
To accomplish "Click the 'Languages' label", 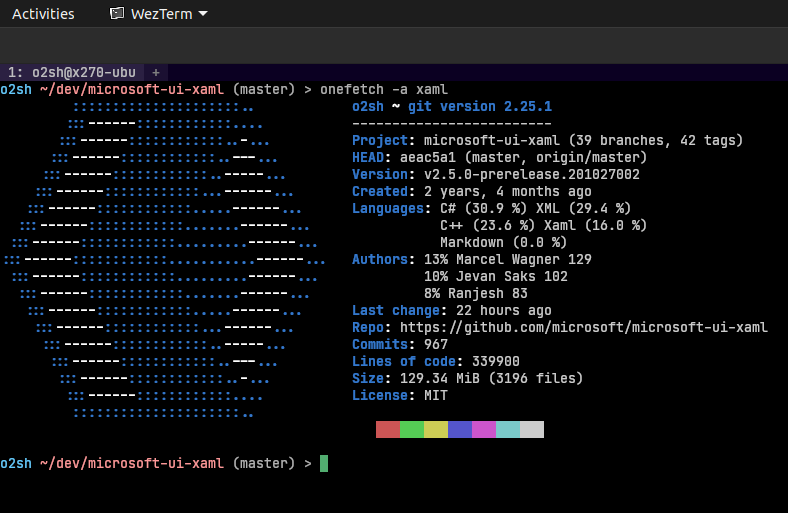I will [388, 209].
